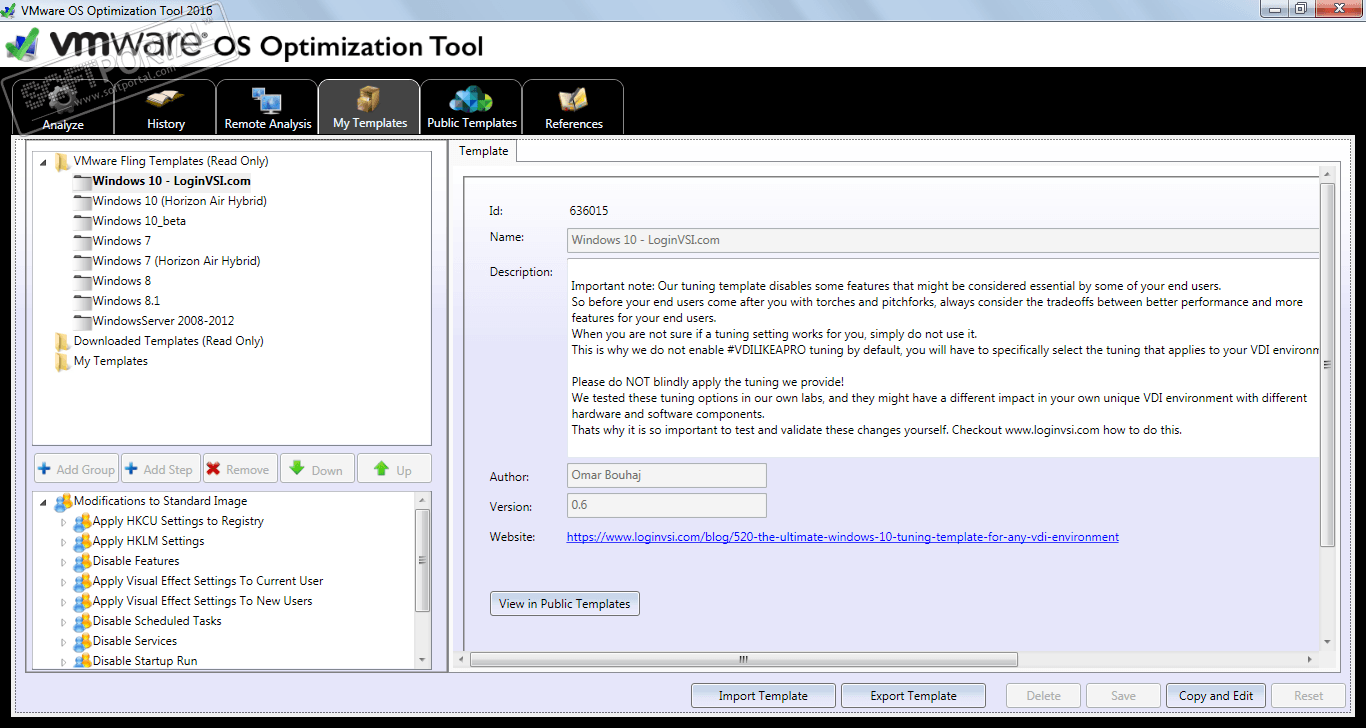This screenshot has width=1366, height=728.
Task: Select the Template sub-tab in the details pane
Action: click(484, 151)
